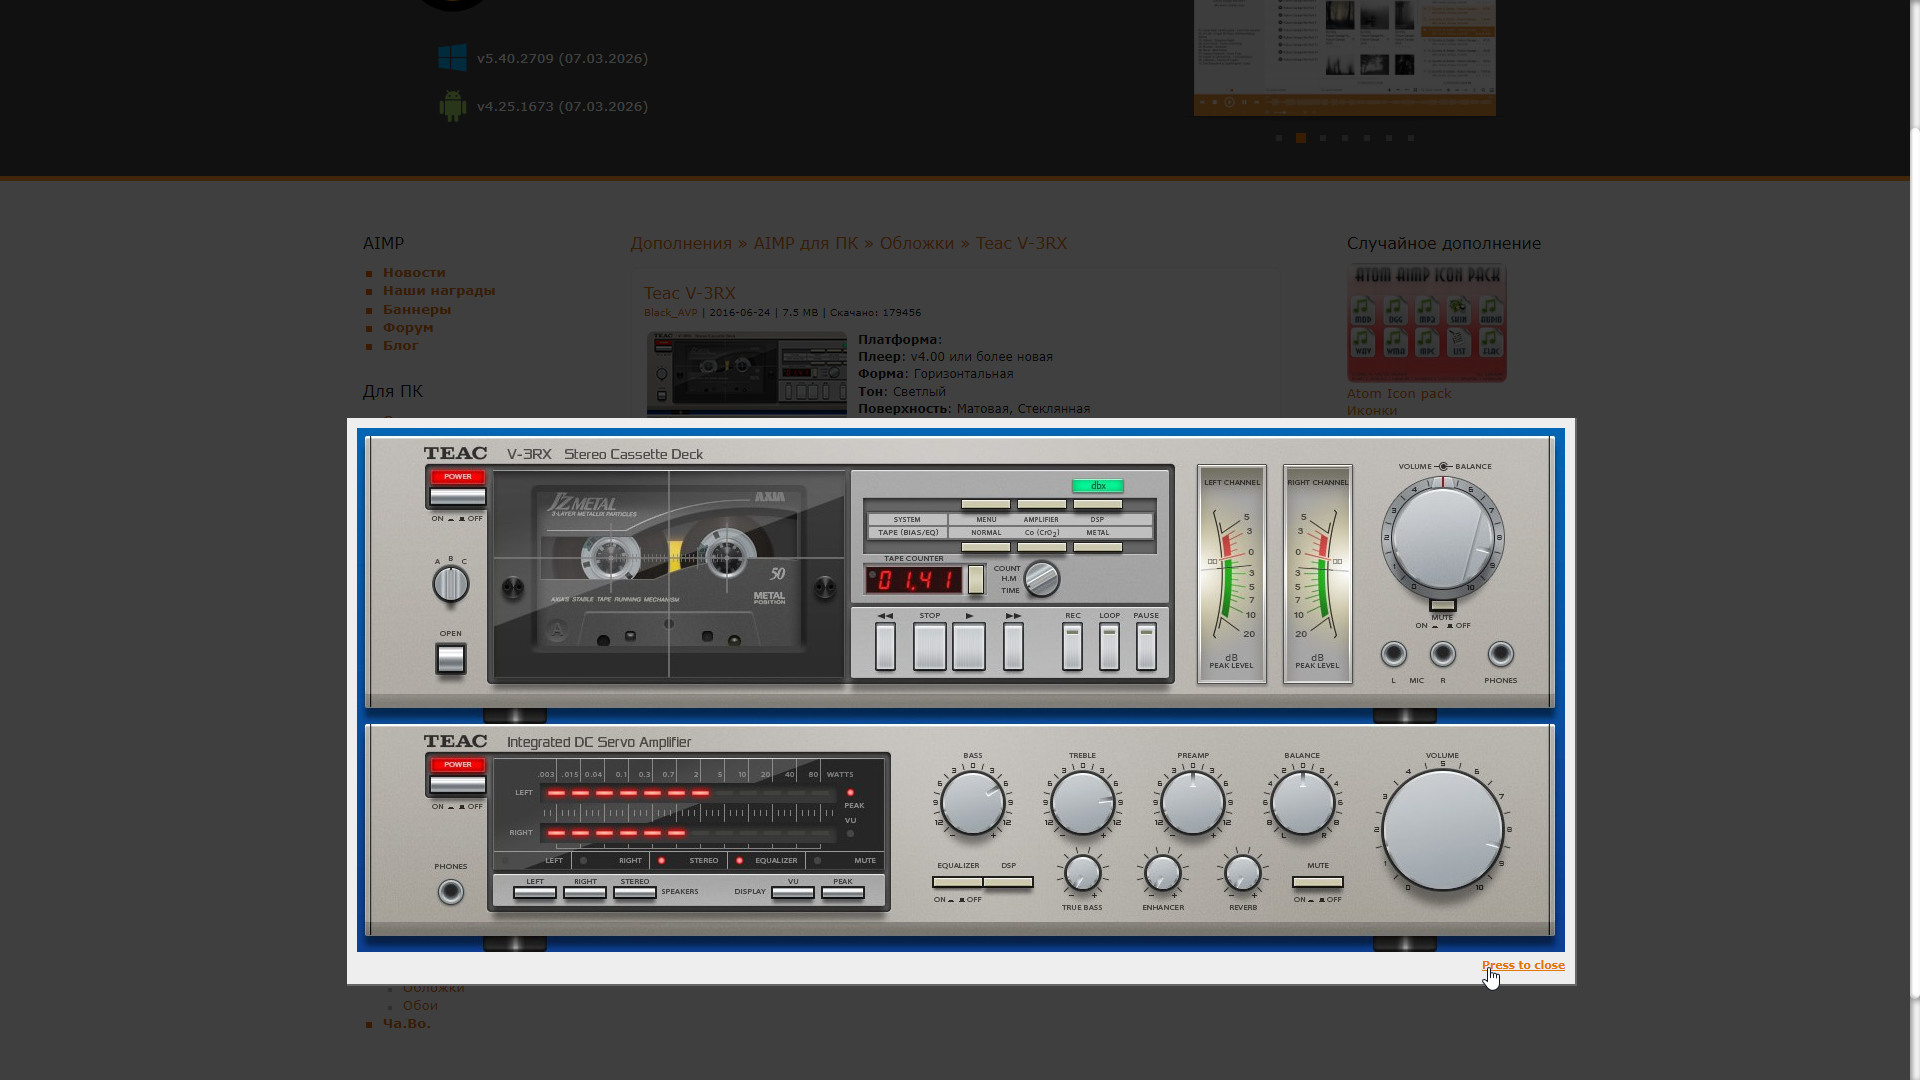
Task: Click the enlarged TEAC skin preview image
Action: pyautogui.click(x=960, y=690)
